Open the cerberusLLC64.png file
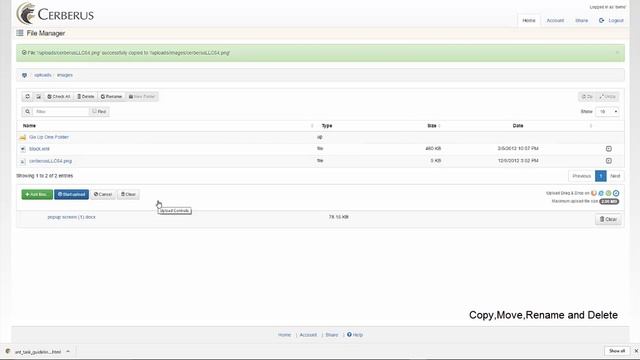640x360 pixels. coord(51,161)
